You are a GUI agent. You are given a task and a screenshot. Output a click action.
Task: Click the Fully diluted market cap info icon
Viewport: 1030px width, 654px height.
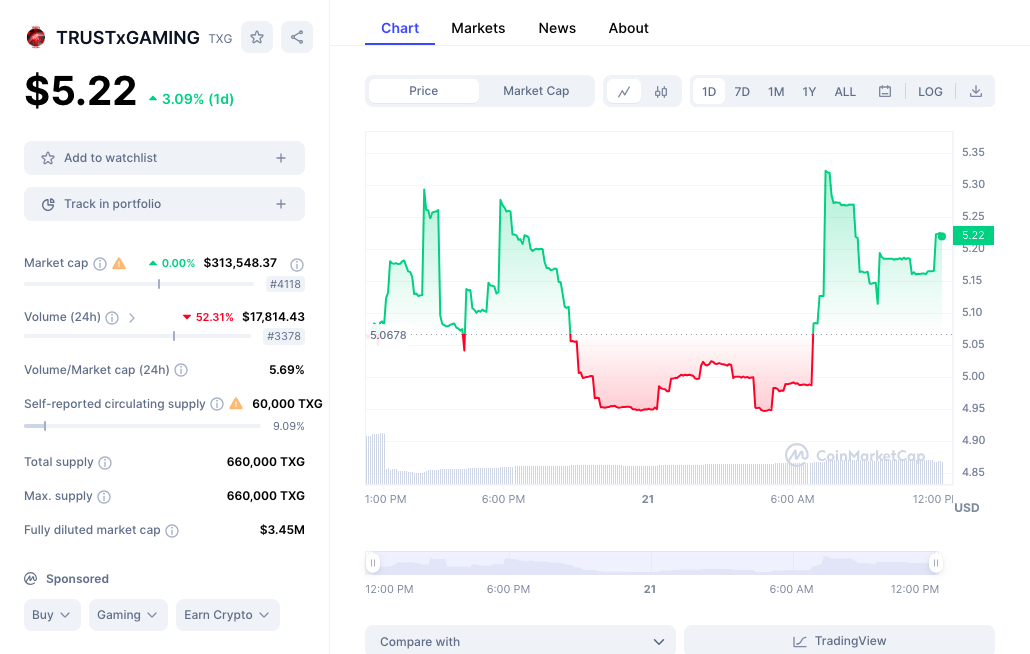click(x=172, y=531)
